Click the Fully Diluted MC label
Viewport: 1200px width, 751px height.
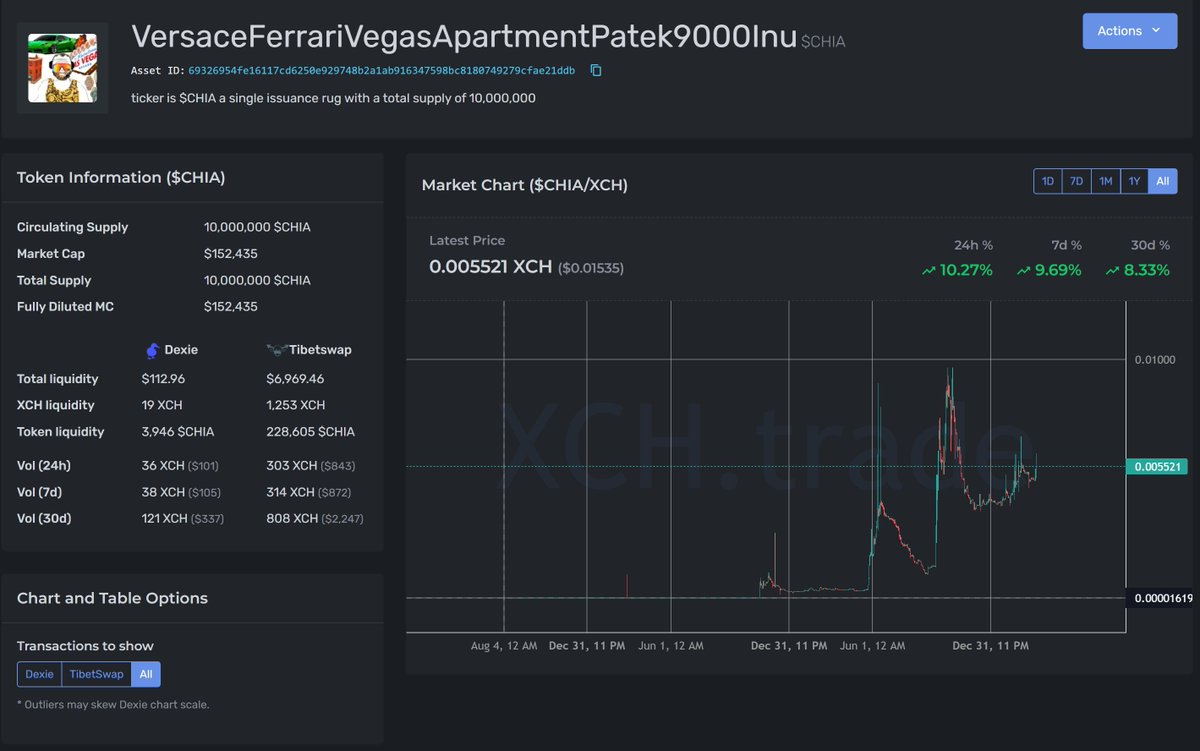pos(65,307)
